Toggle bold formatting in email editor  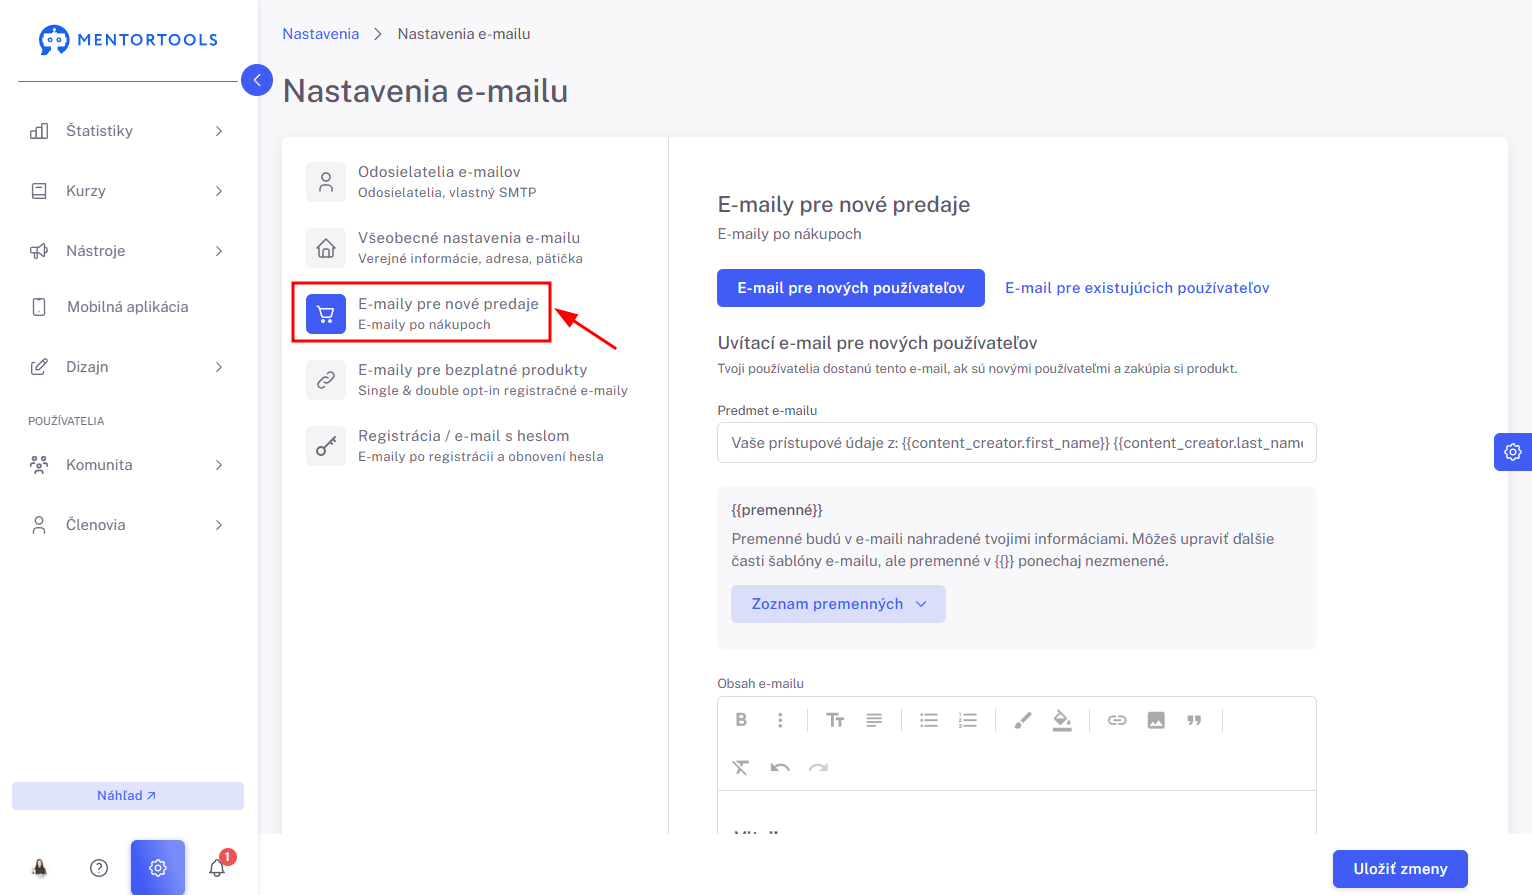point(741,720)
